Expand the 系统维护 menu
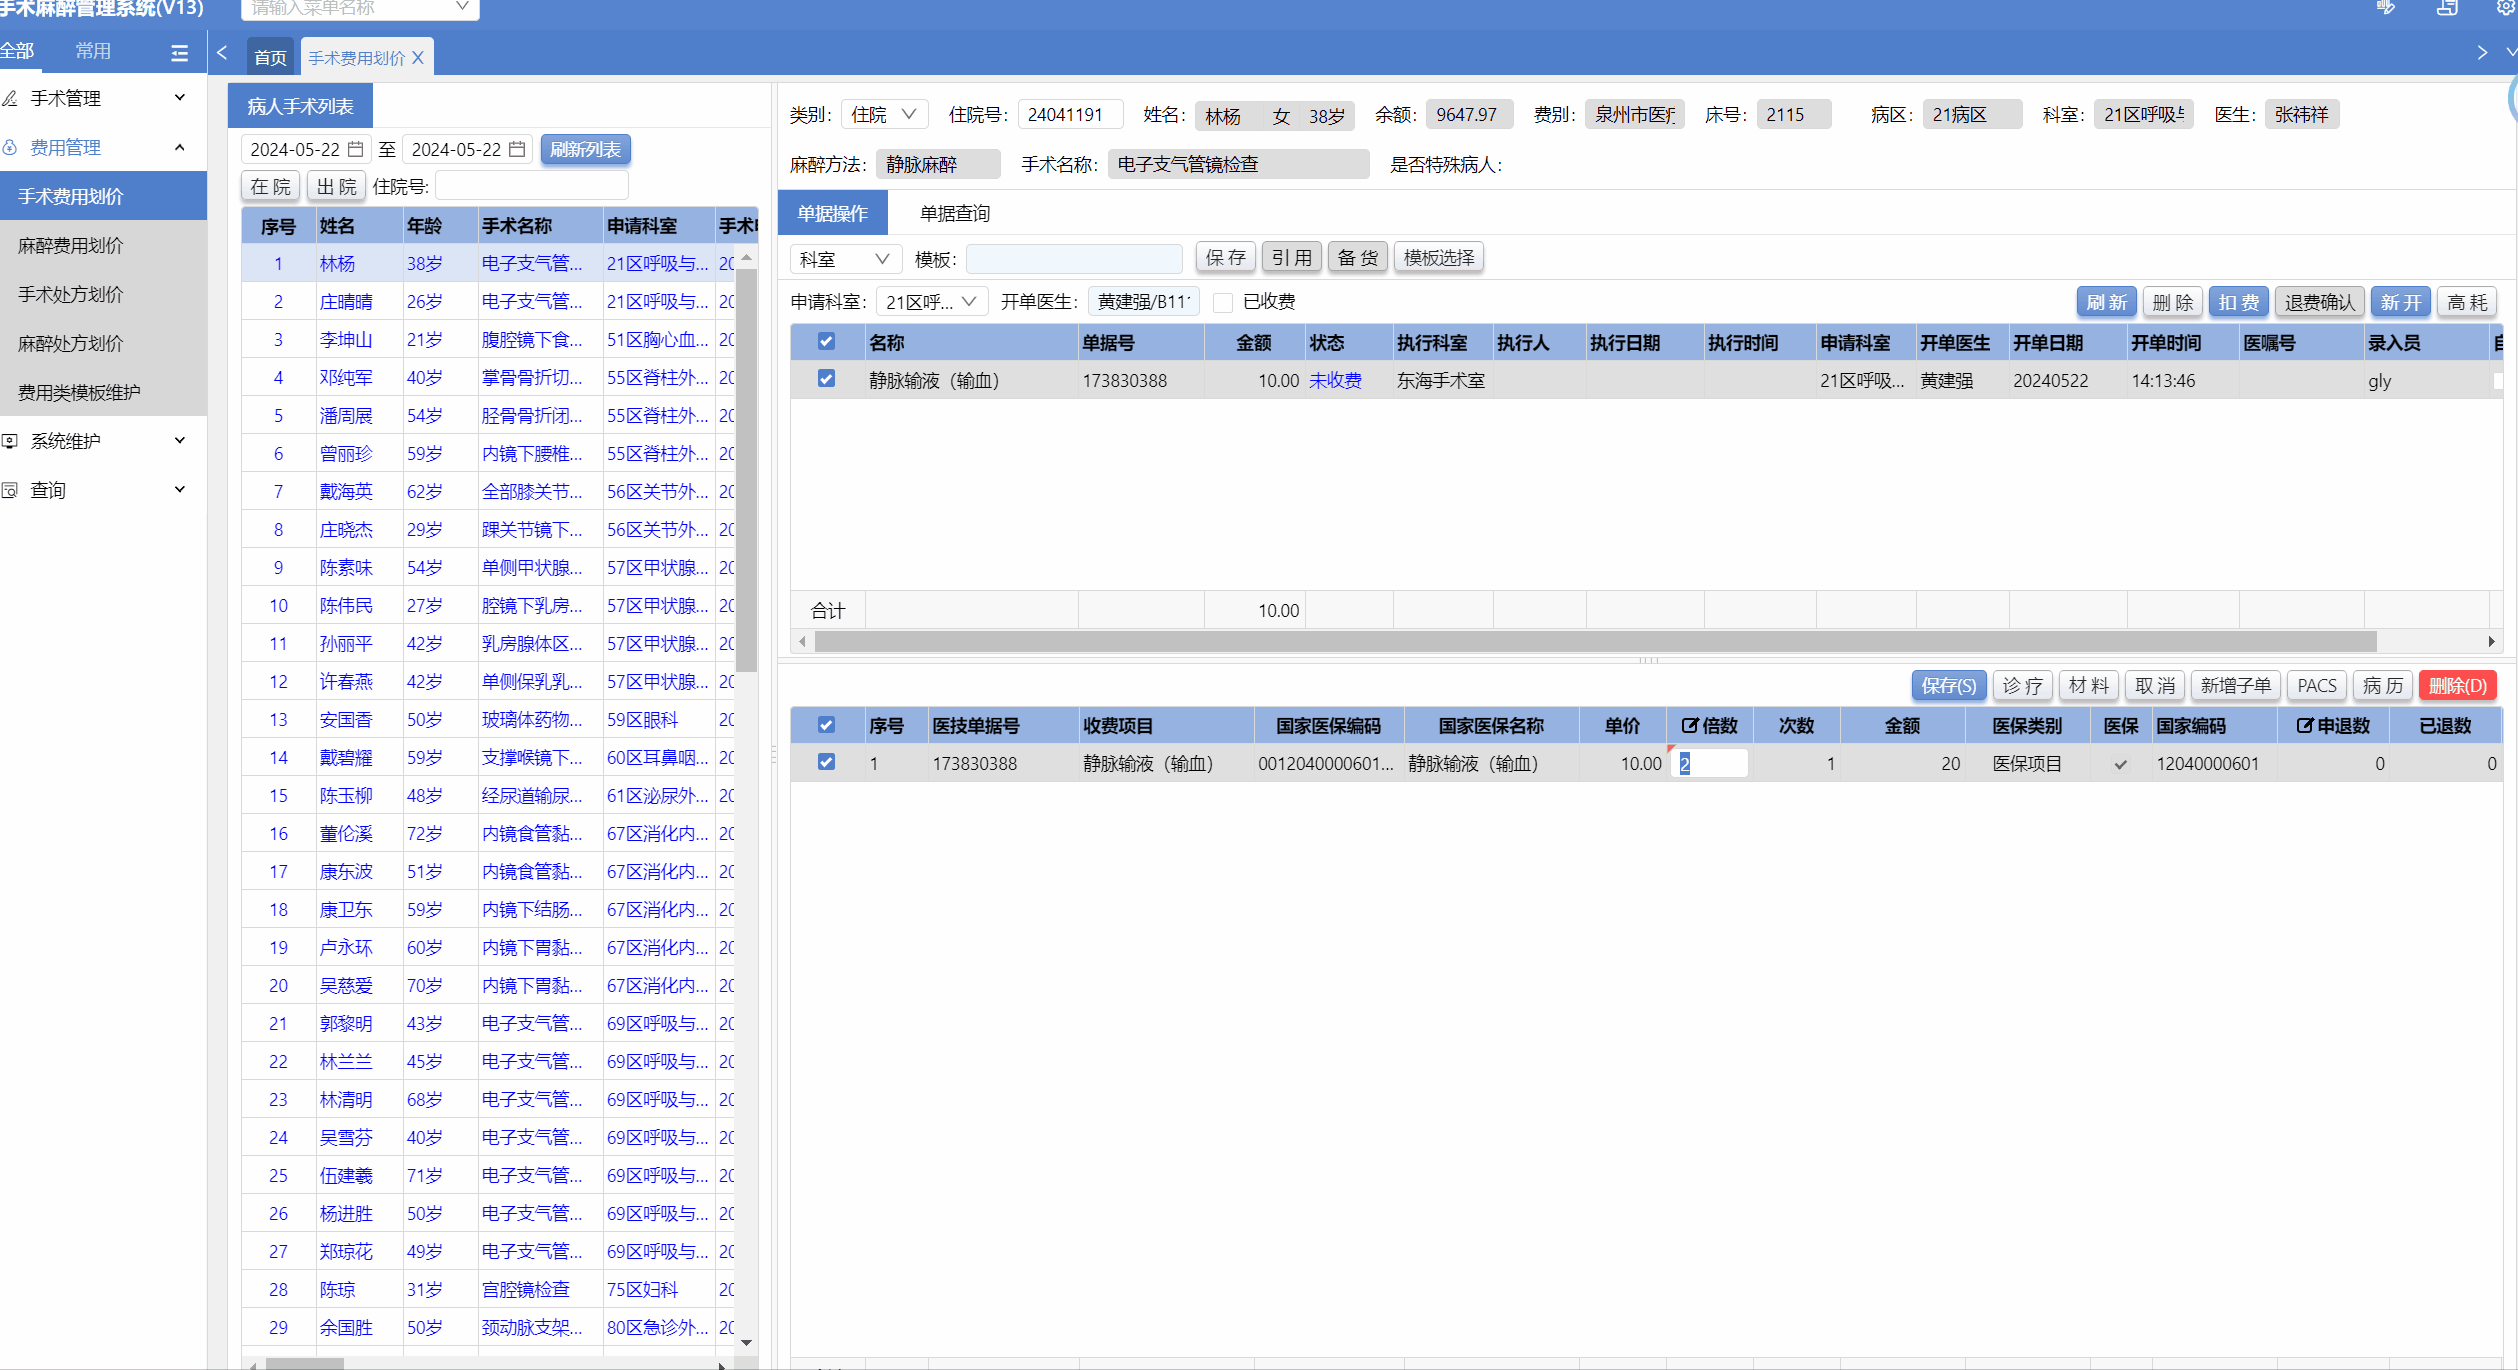The image size is (2518, 1370). click(x=180, y=441)
